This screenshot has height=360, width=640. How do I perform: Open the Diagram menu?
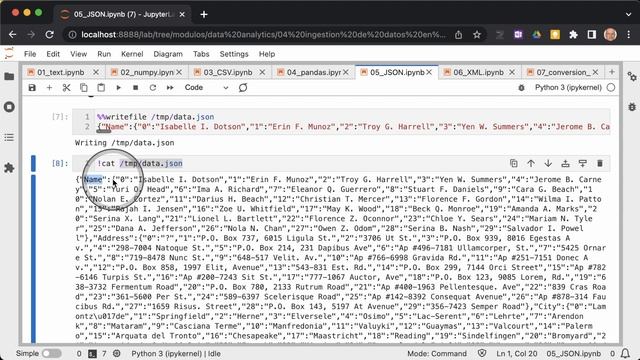click(168, 54)
